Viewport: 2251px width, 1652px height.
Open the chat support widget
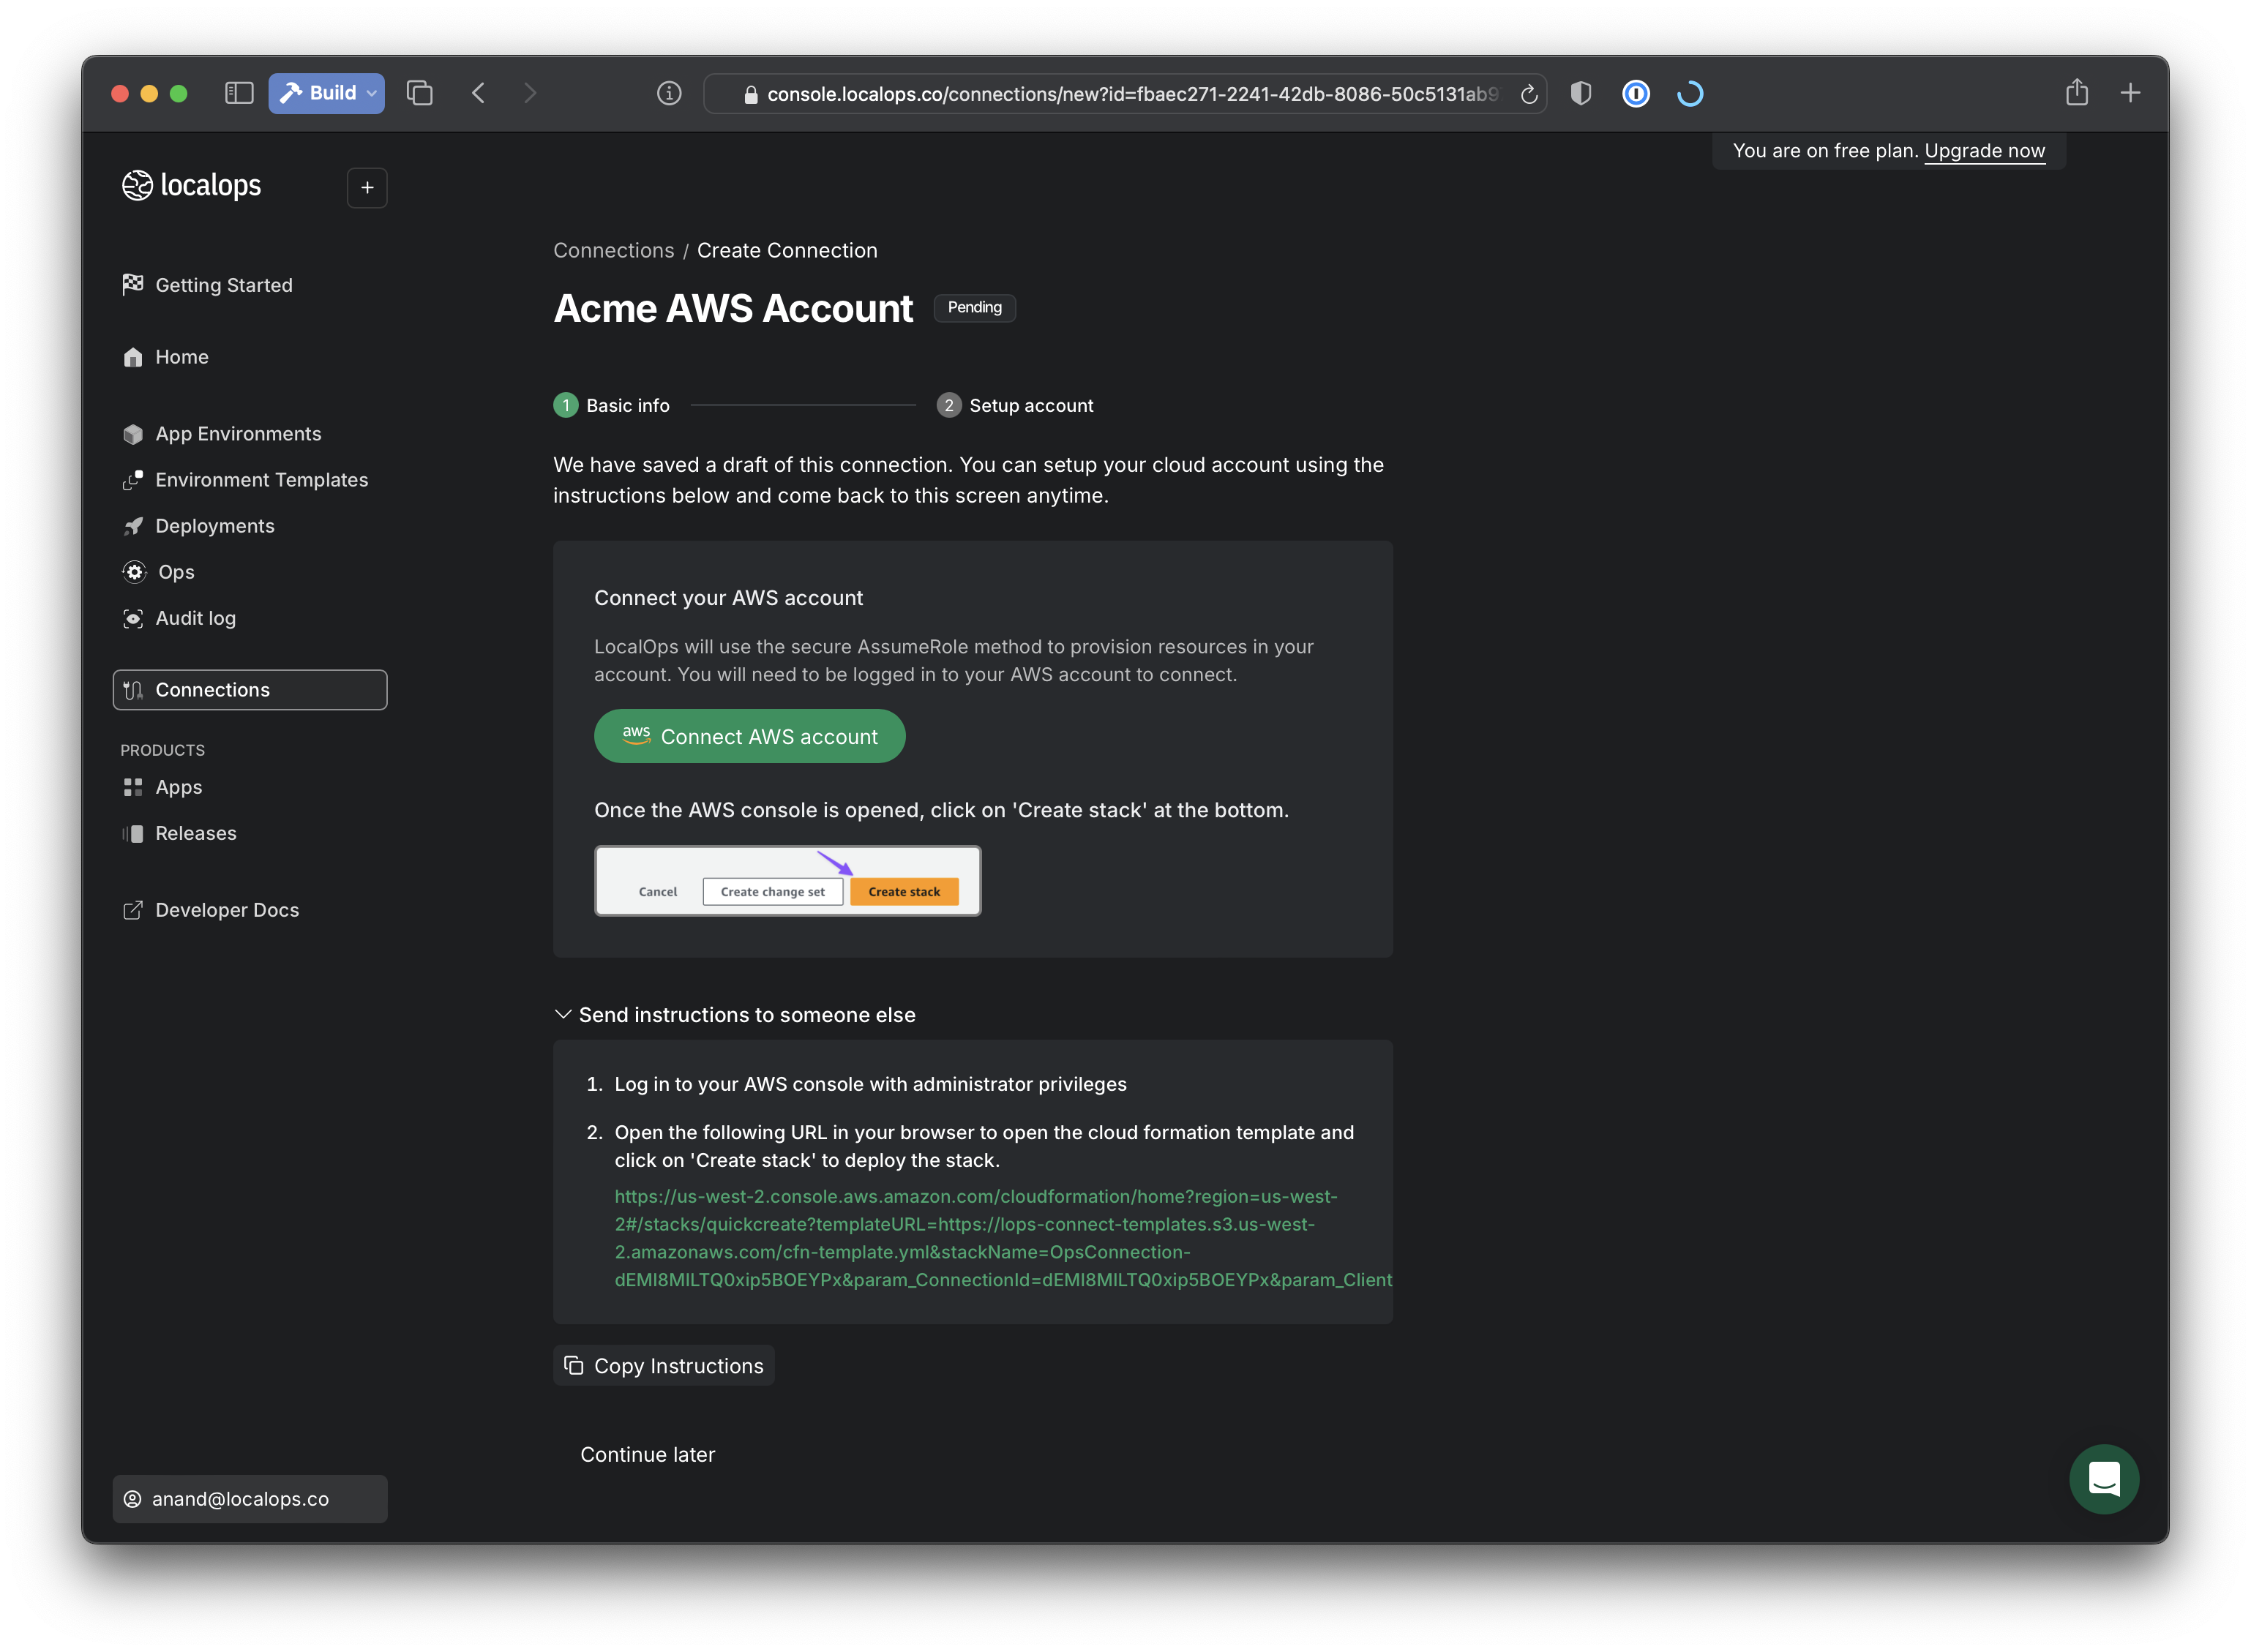(2103, 1478)
